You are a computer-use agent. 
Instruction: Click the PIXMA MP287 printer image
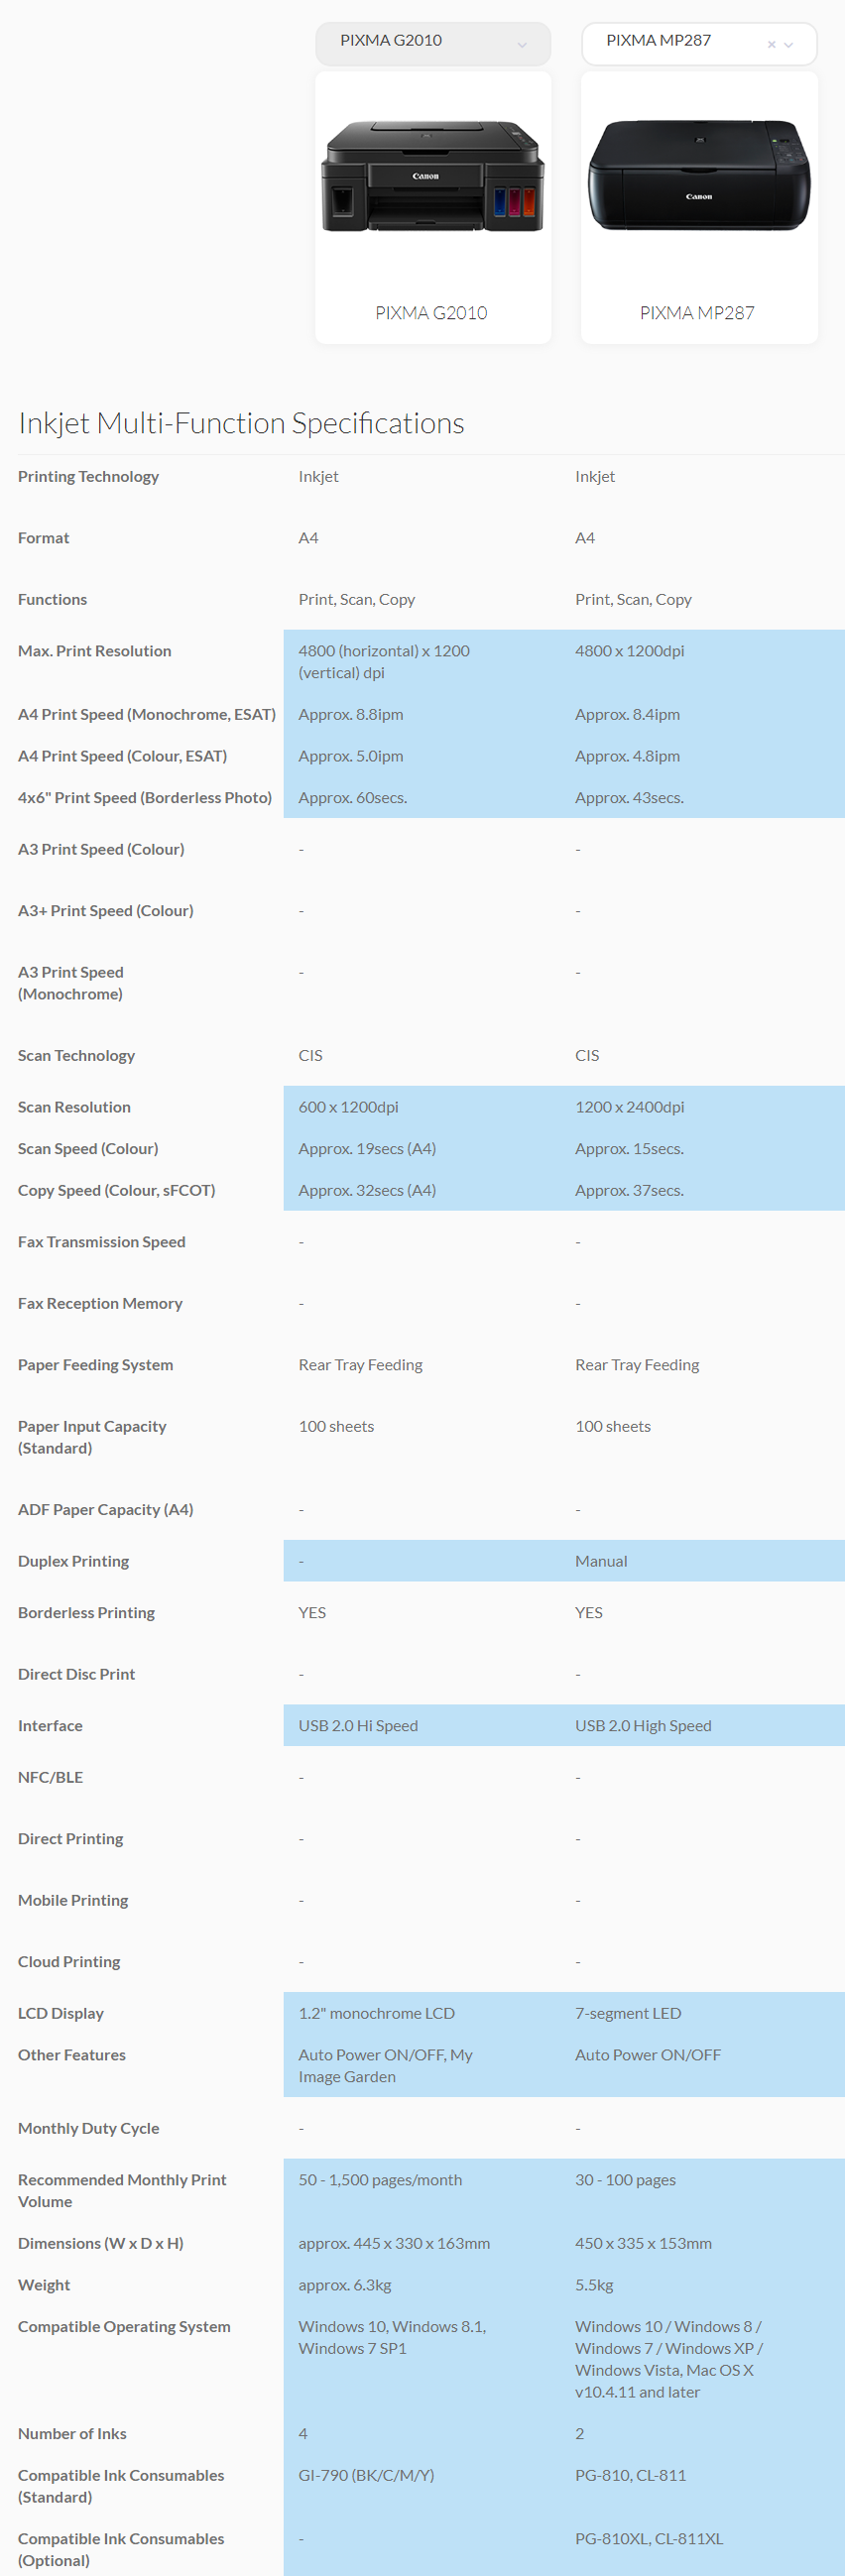pyautogui.click(x=699, y=175)
